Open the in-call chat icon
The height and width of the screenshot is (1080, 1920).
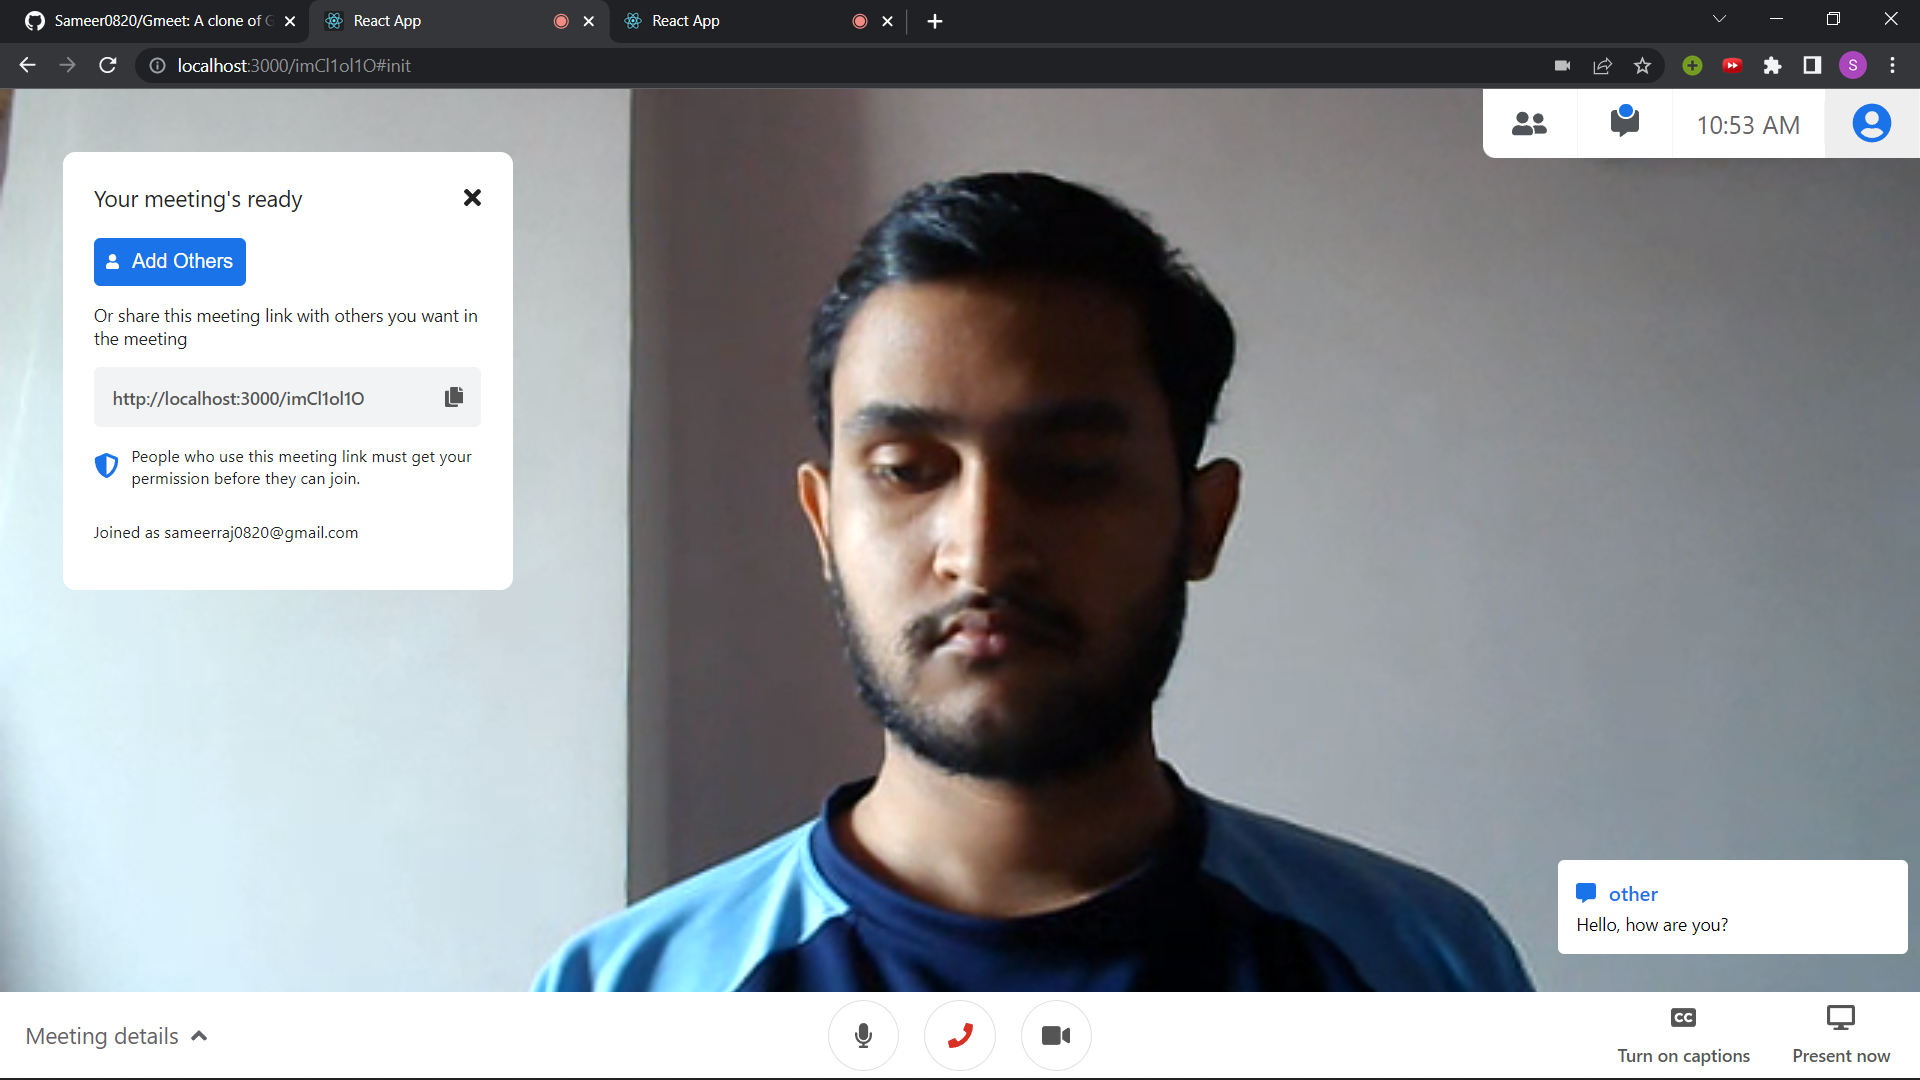(x=1623, y=122)
